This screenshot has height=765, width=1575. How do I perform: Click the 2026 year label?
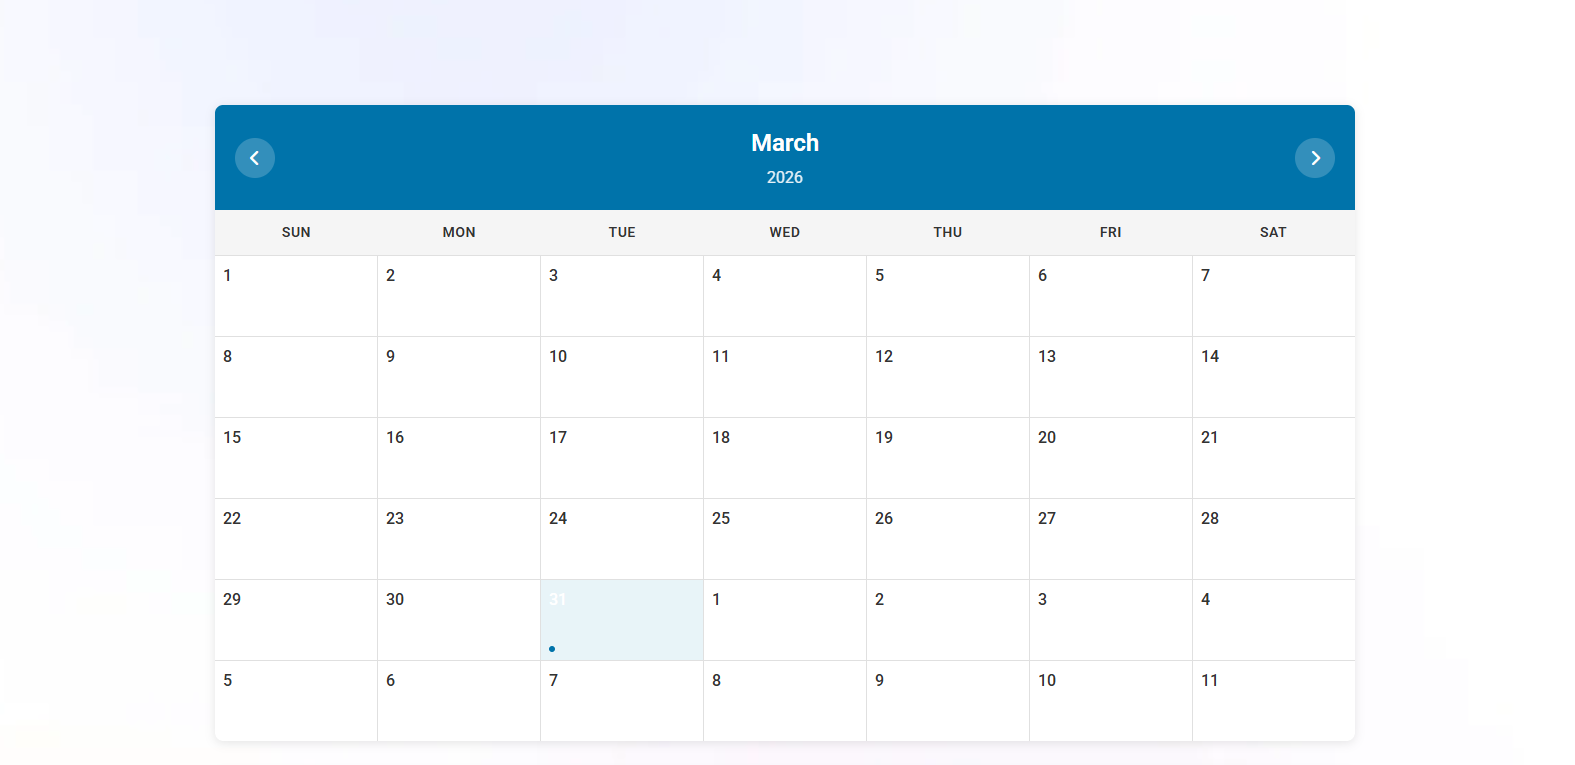785,177
